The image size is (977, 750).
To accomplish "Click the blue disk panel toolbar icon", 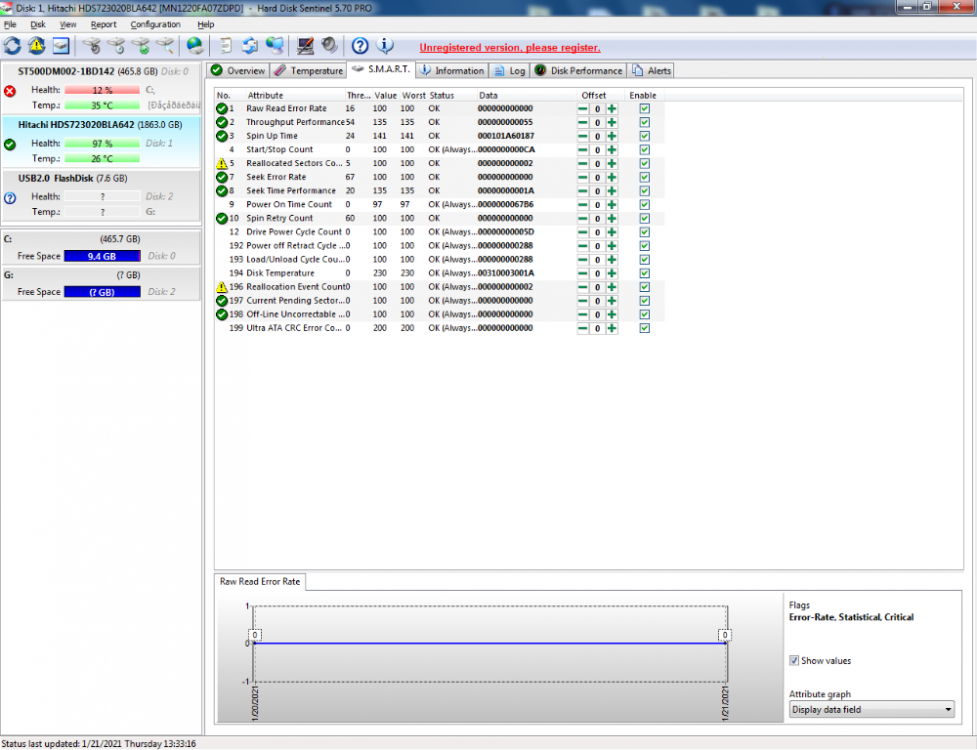I will pyautogui.click(x=61, y=45).
